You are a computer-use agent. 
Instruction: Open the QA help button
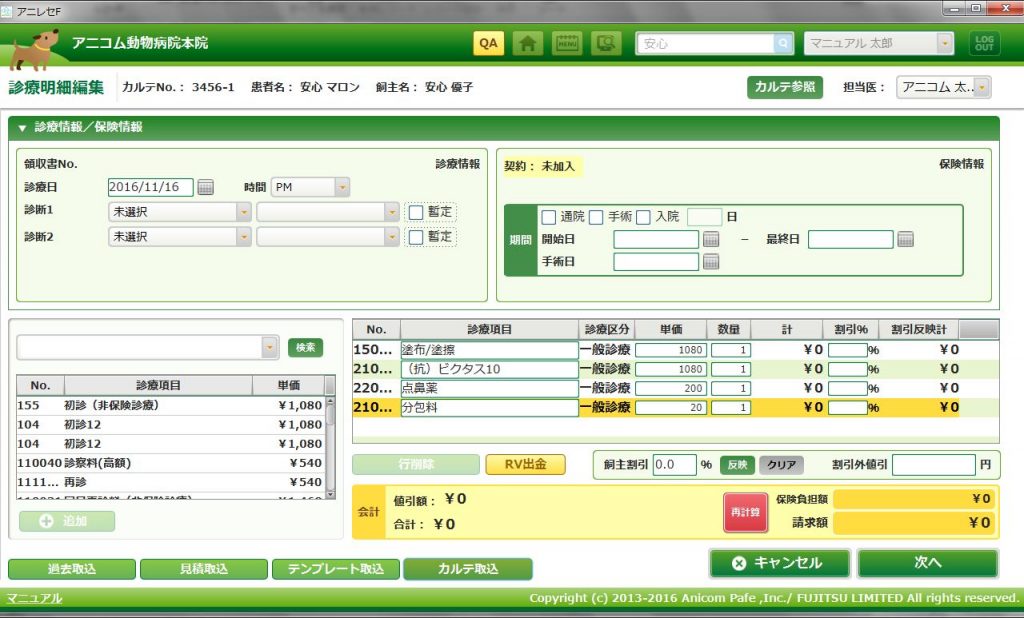[488, 43]
